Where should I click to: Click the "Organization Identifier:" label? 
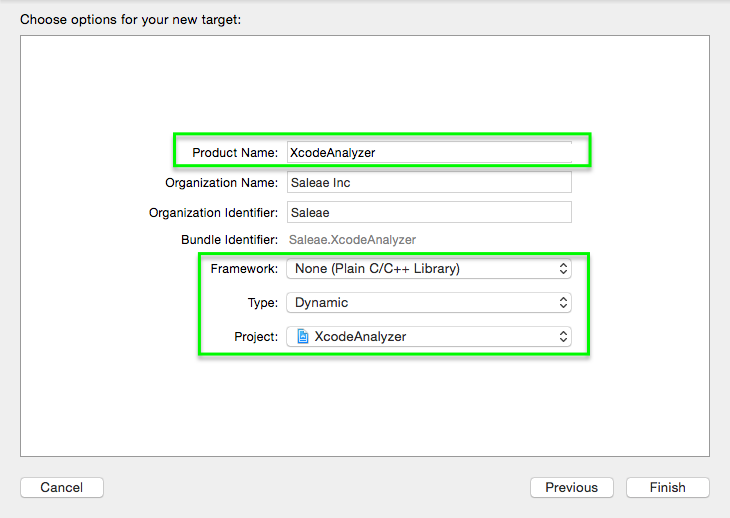[x=213, y=213]
